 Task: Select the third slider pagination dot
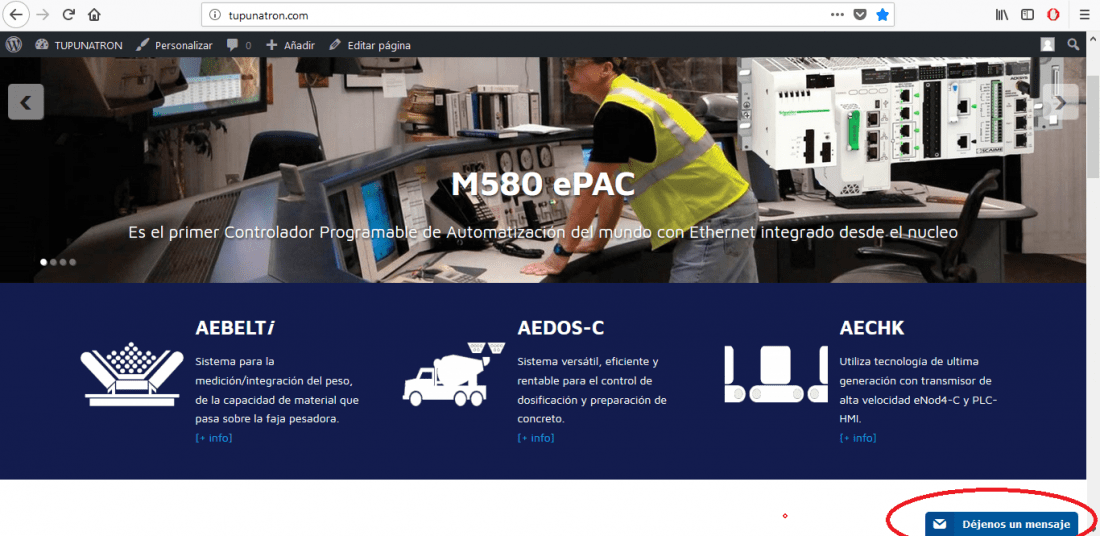pyautogui.click(x=63, y=262)
